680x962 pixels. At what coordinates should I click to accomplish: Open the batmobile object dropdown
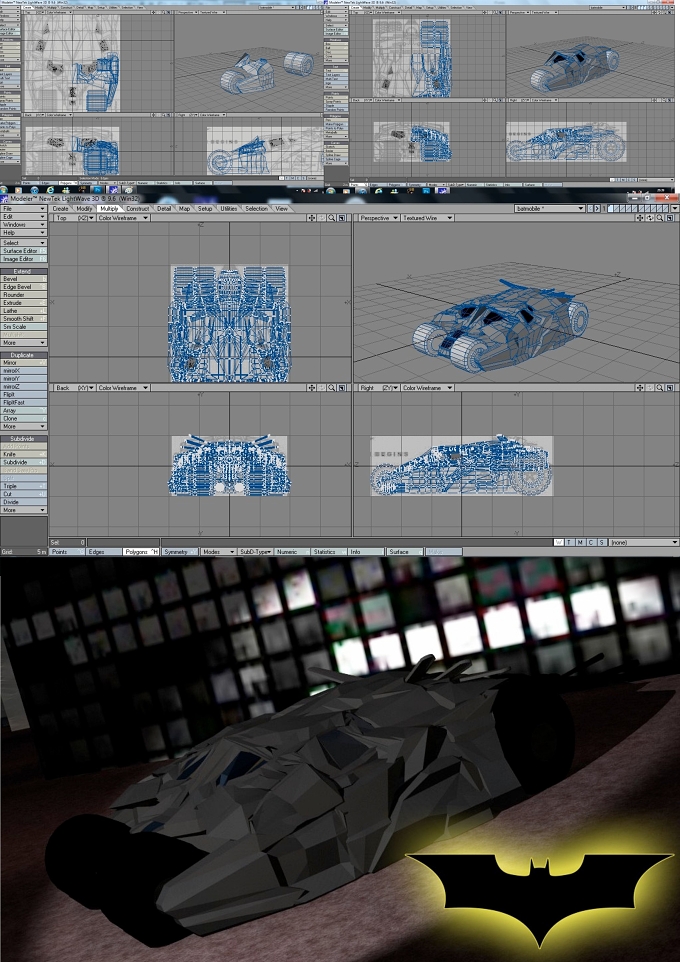(549, 209)
